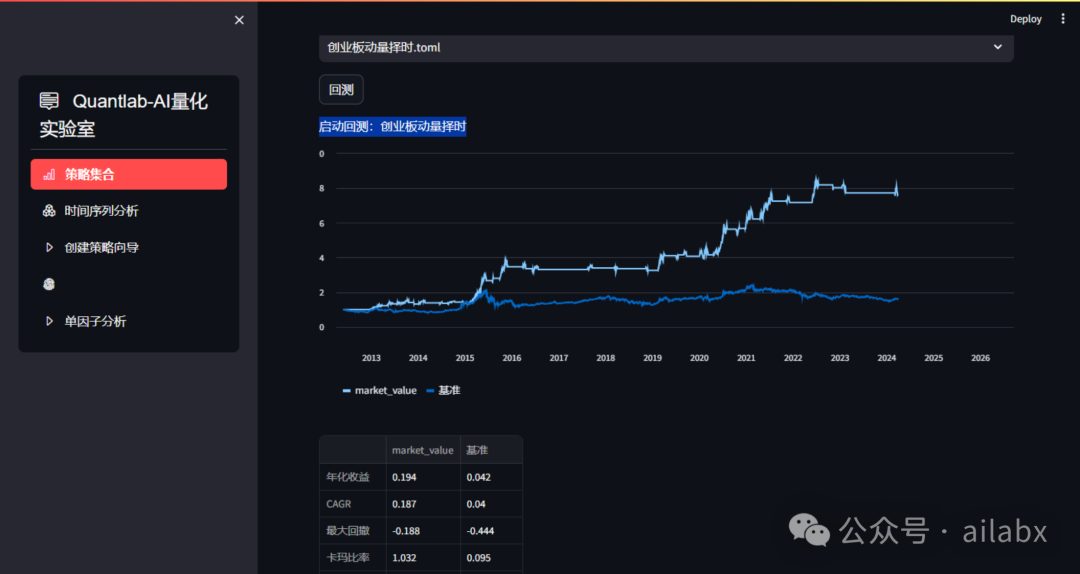Toggle market_value series in chart legend
Screen dimensions: 1080x574
pyautogui.click(x=380, y=391)
